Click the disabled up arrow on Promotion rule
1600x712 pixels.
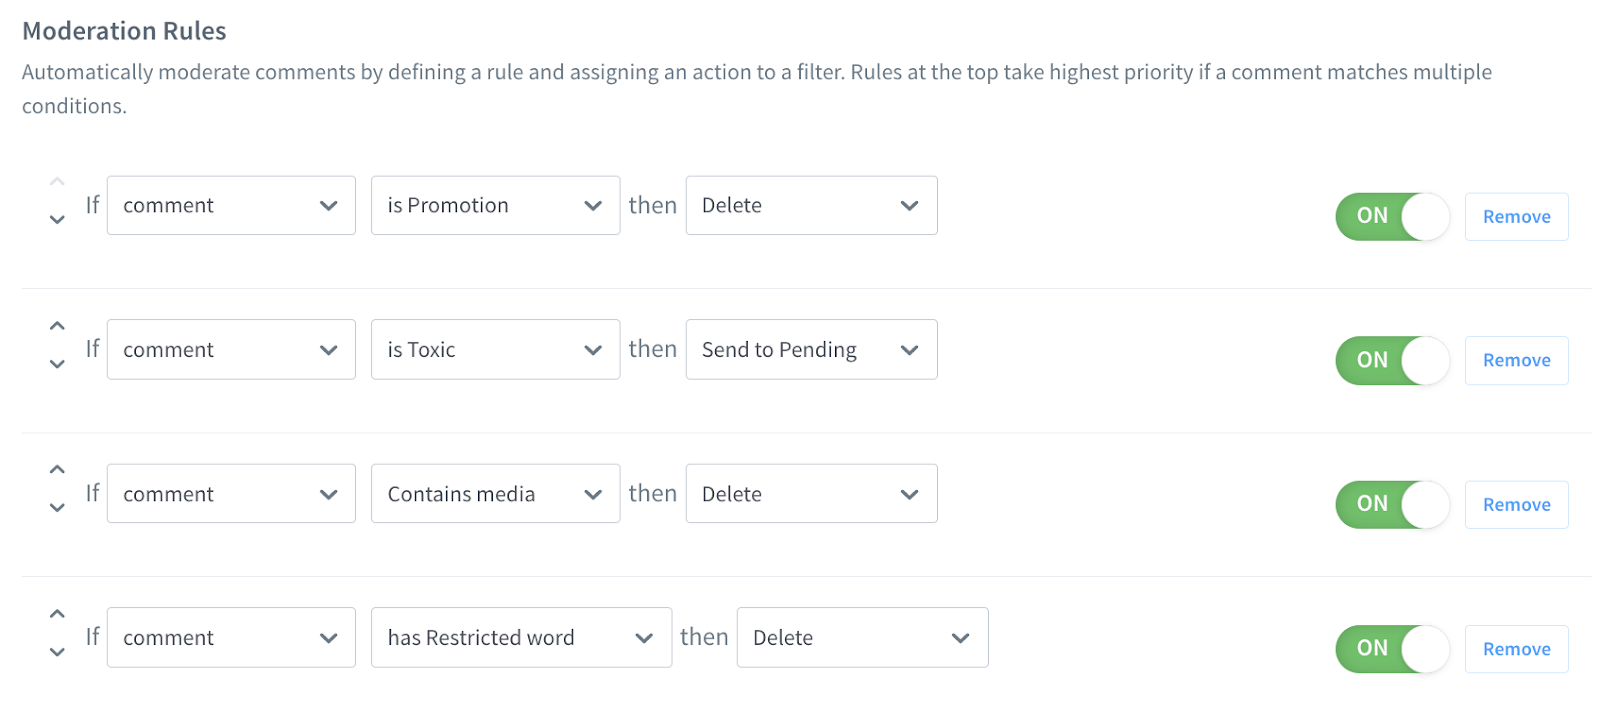point(57,182)
